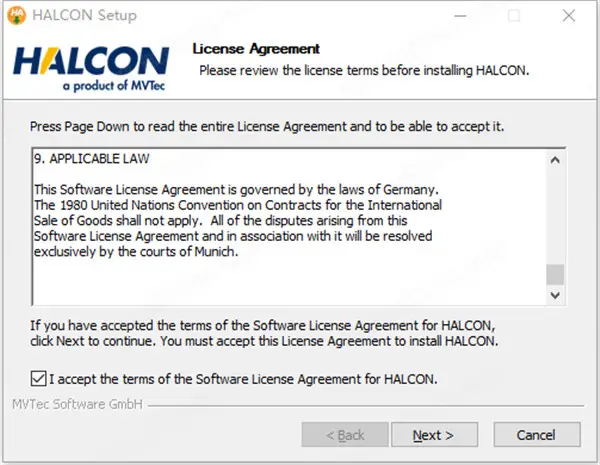Click the 'I accept the terms' label text
This screenshot has height=465, width=600.
click(x=243, y=379)
